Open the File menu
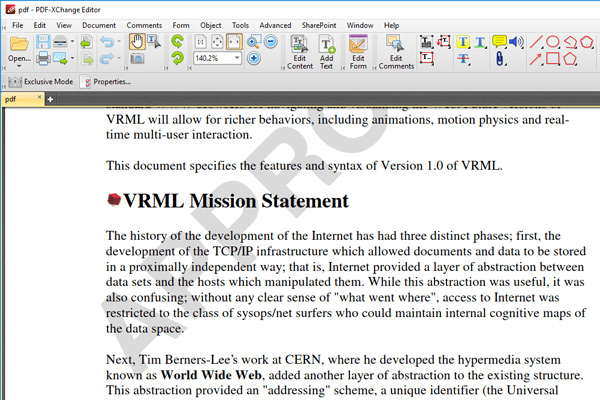The width and height of the screenshot is (600, 400). [18, 25]
